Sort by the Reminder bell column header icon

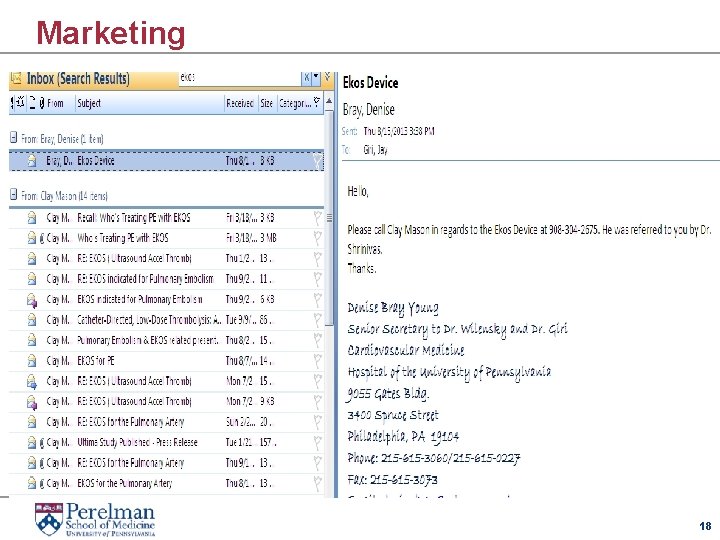(20, 103)
